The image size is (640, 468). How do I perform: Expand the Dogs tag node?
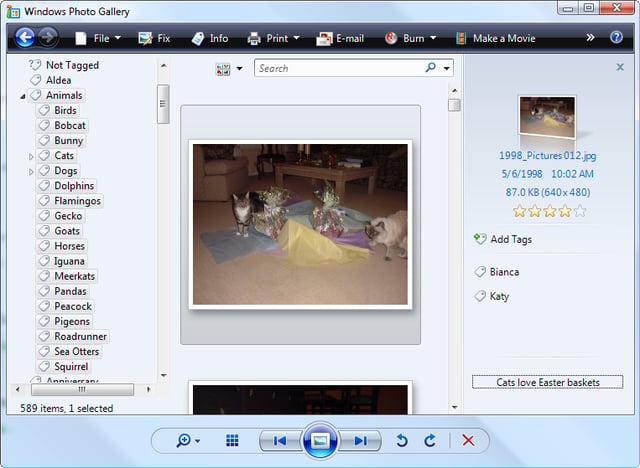click(x=31, y=172)
